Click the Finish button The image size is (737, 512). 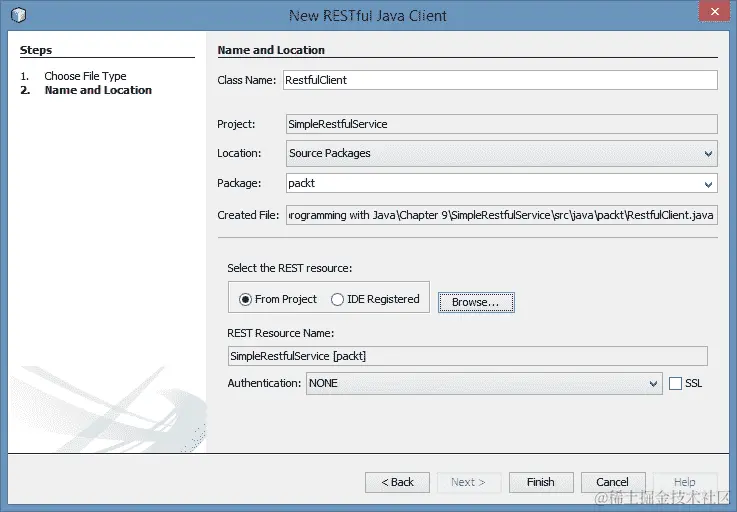click(x=541, y=482)
